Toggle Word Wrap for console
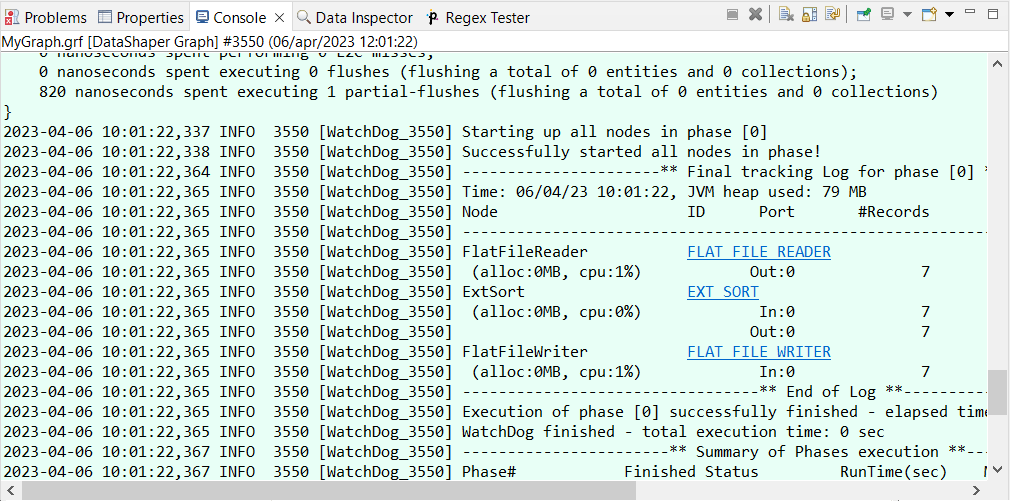The width and height of the screenshot is (1010, 501). point(830,15)
